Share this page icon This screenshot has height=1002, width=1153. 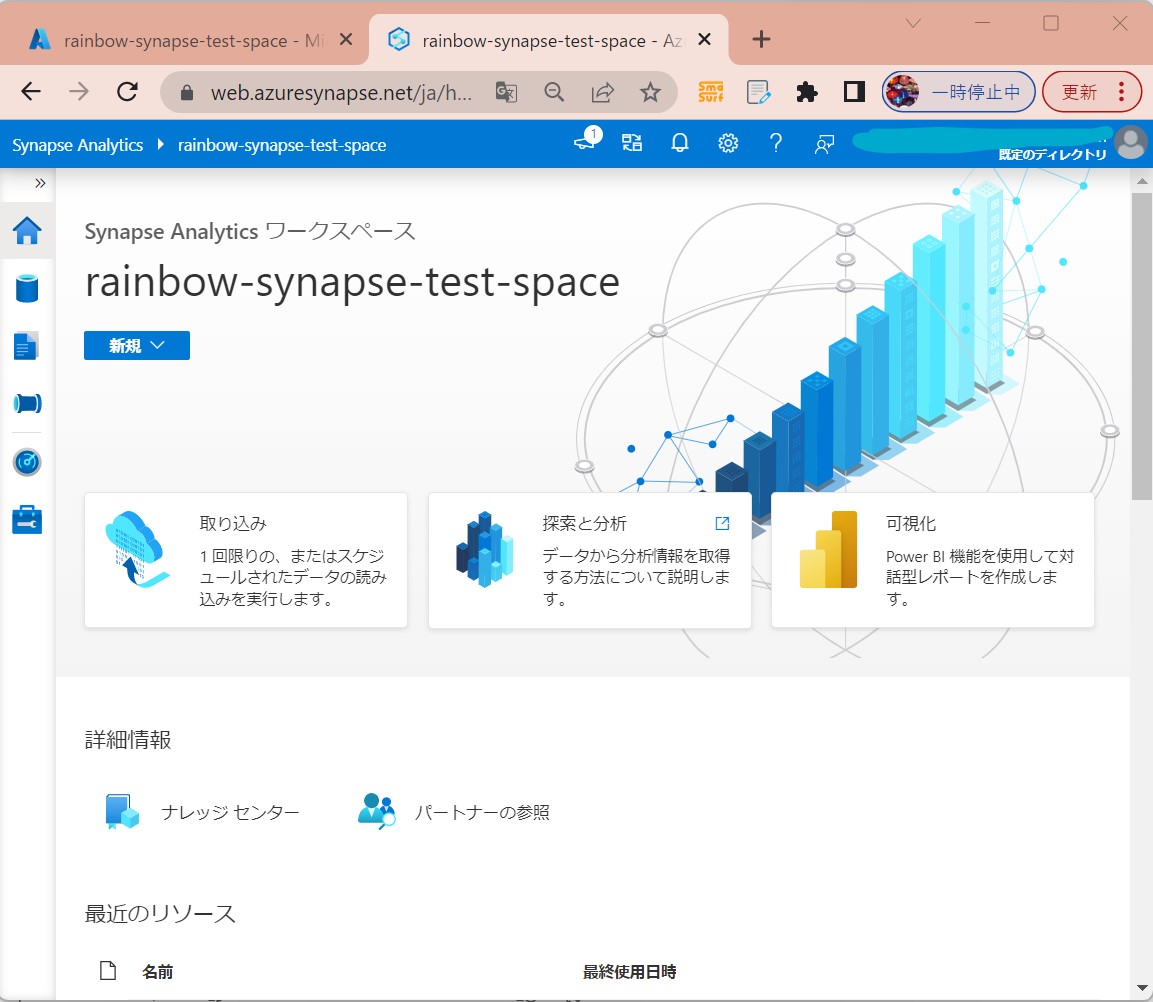click(x=602, y=93)
